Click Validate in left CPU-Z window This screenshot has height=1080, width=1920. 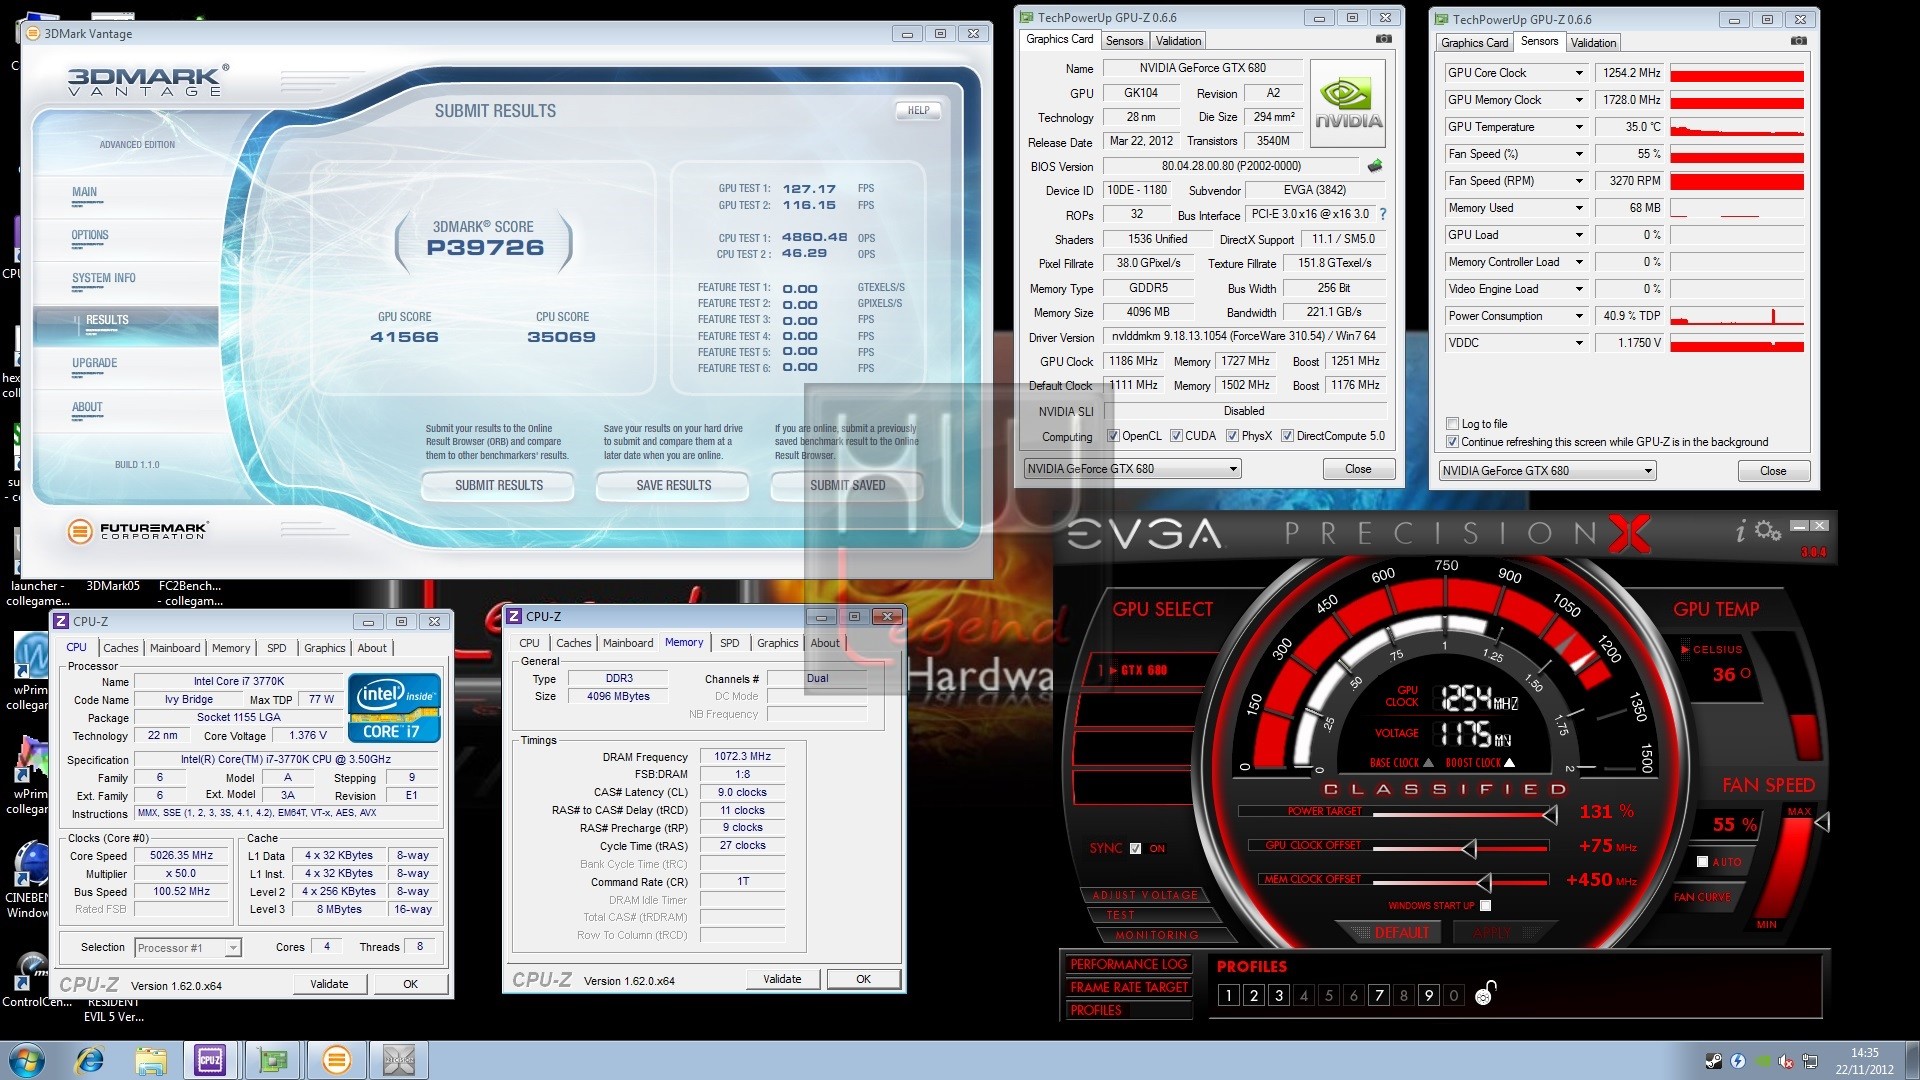pos(329,984)
